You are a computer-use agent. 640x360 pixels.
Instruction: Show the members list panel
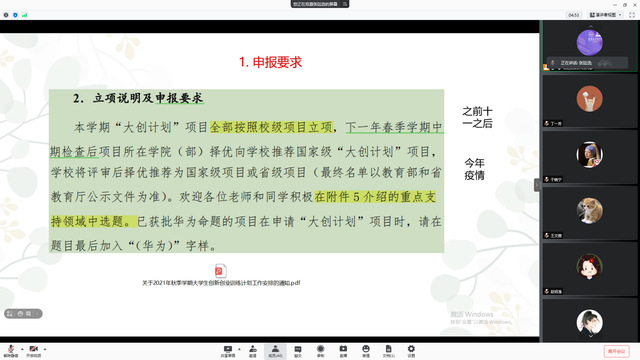275,351
